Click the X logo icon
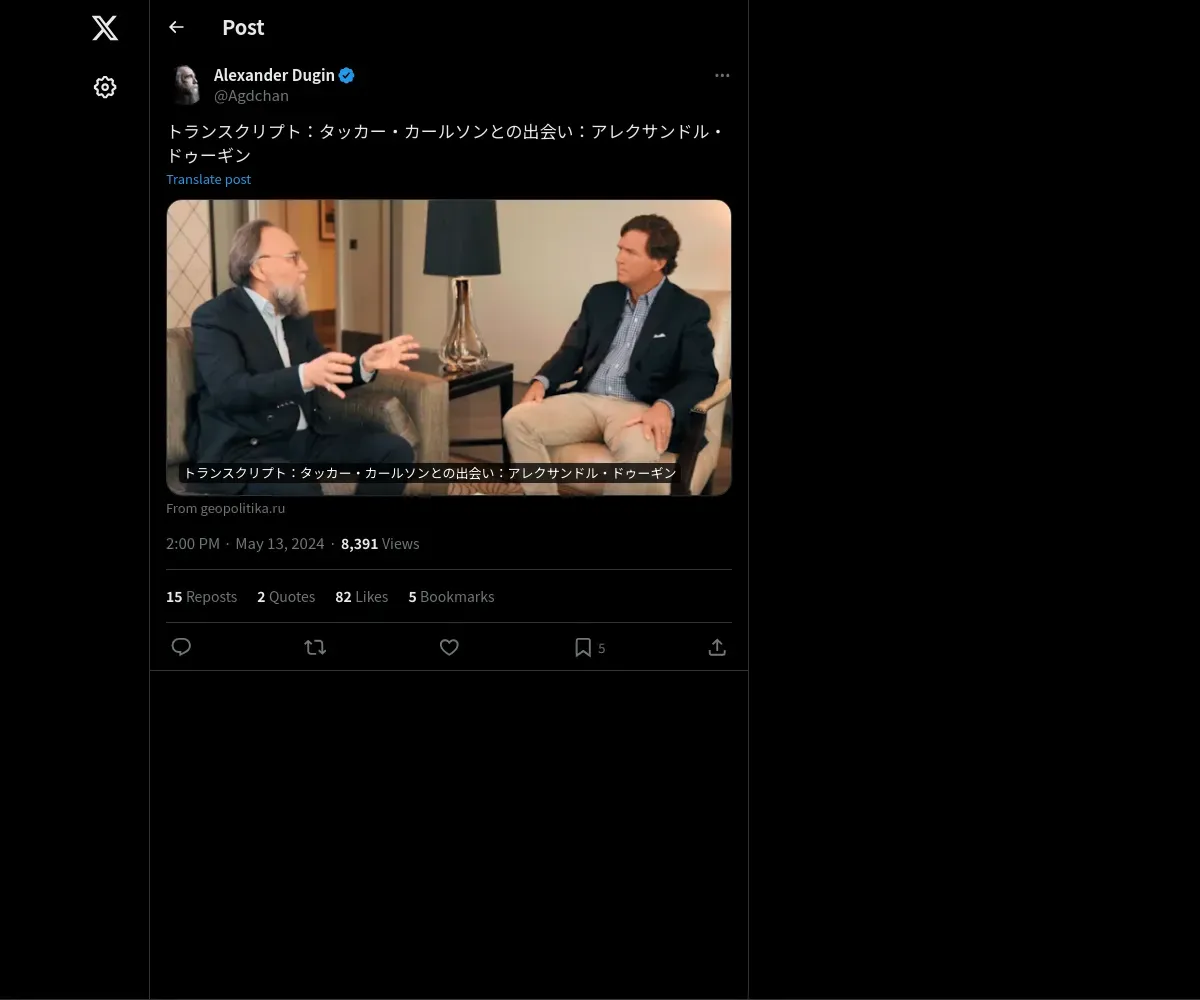This screenshot has width=1200, height=1000. coord(105,28)
